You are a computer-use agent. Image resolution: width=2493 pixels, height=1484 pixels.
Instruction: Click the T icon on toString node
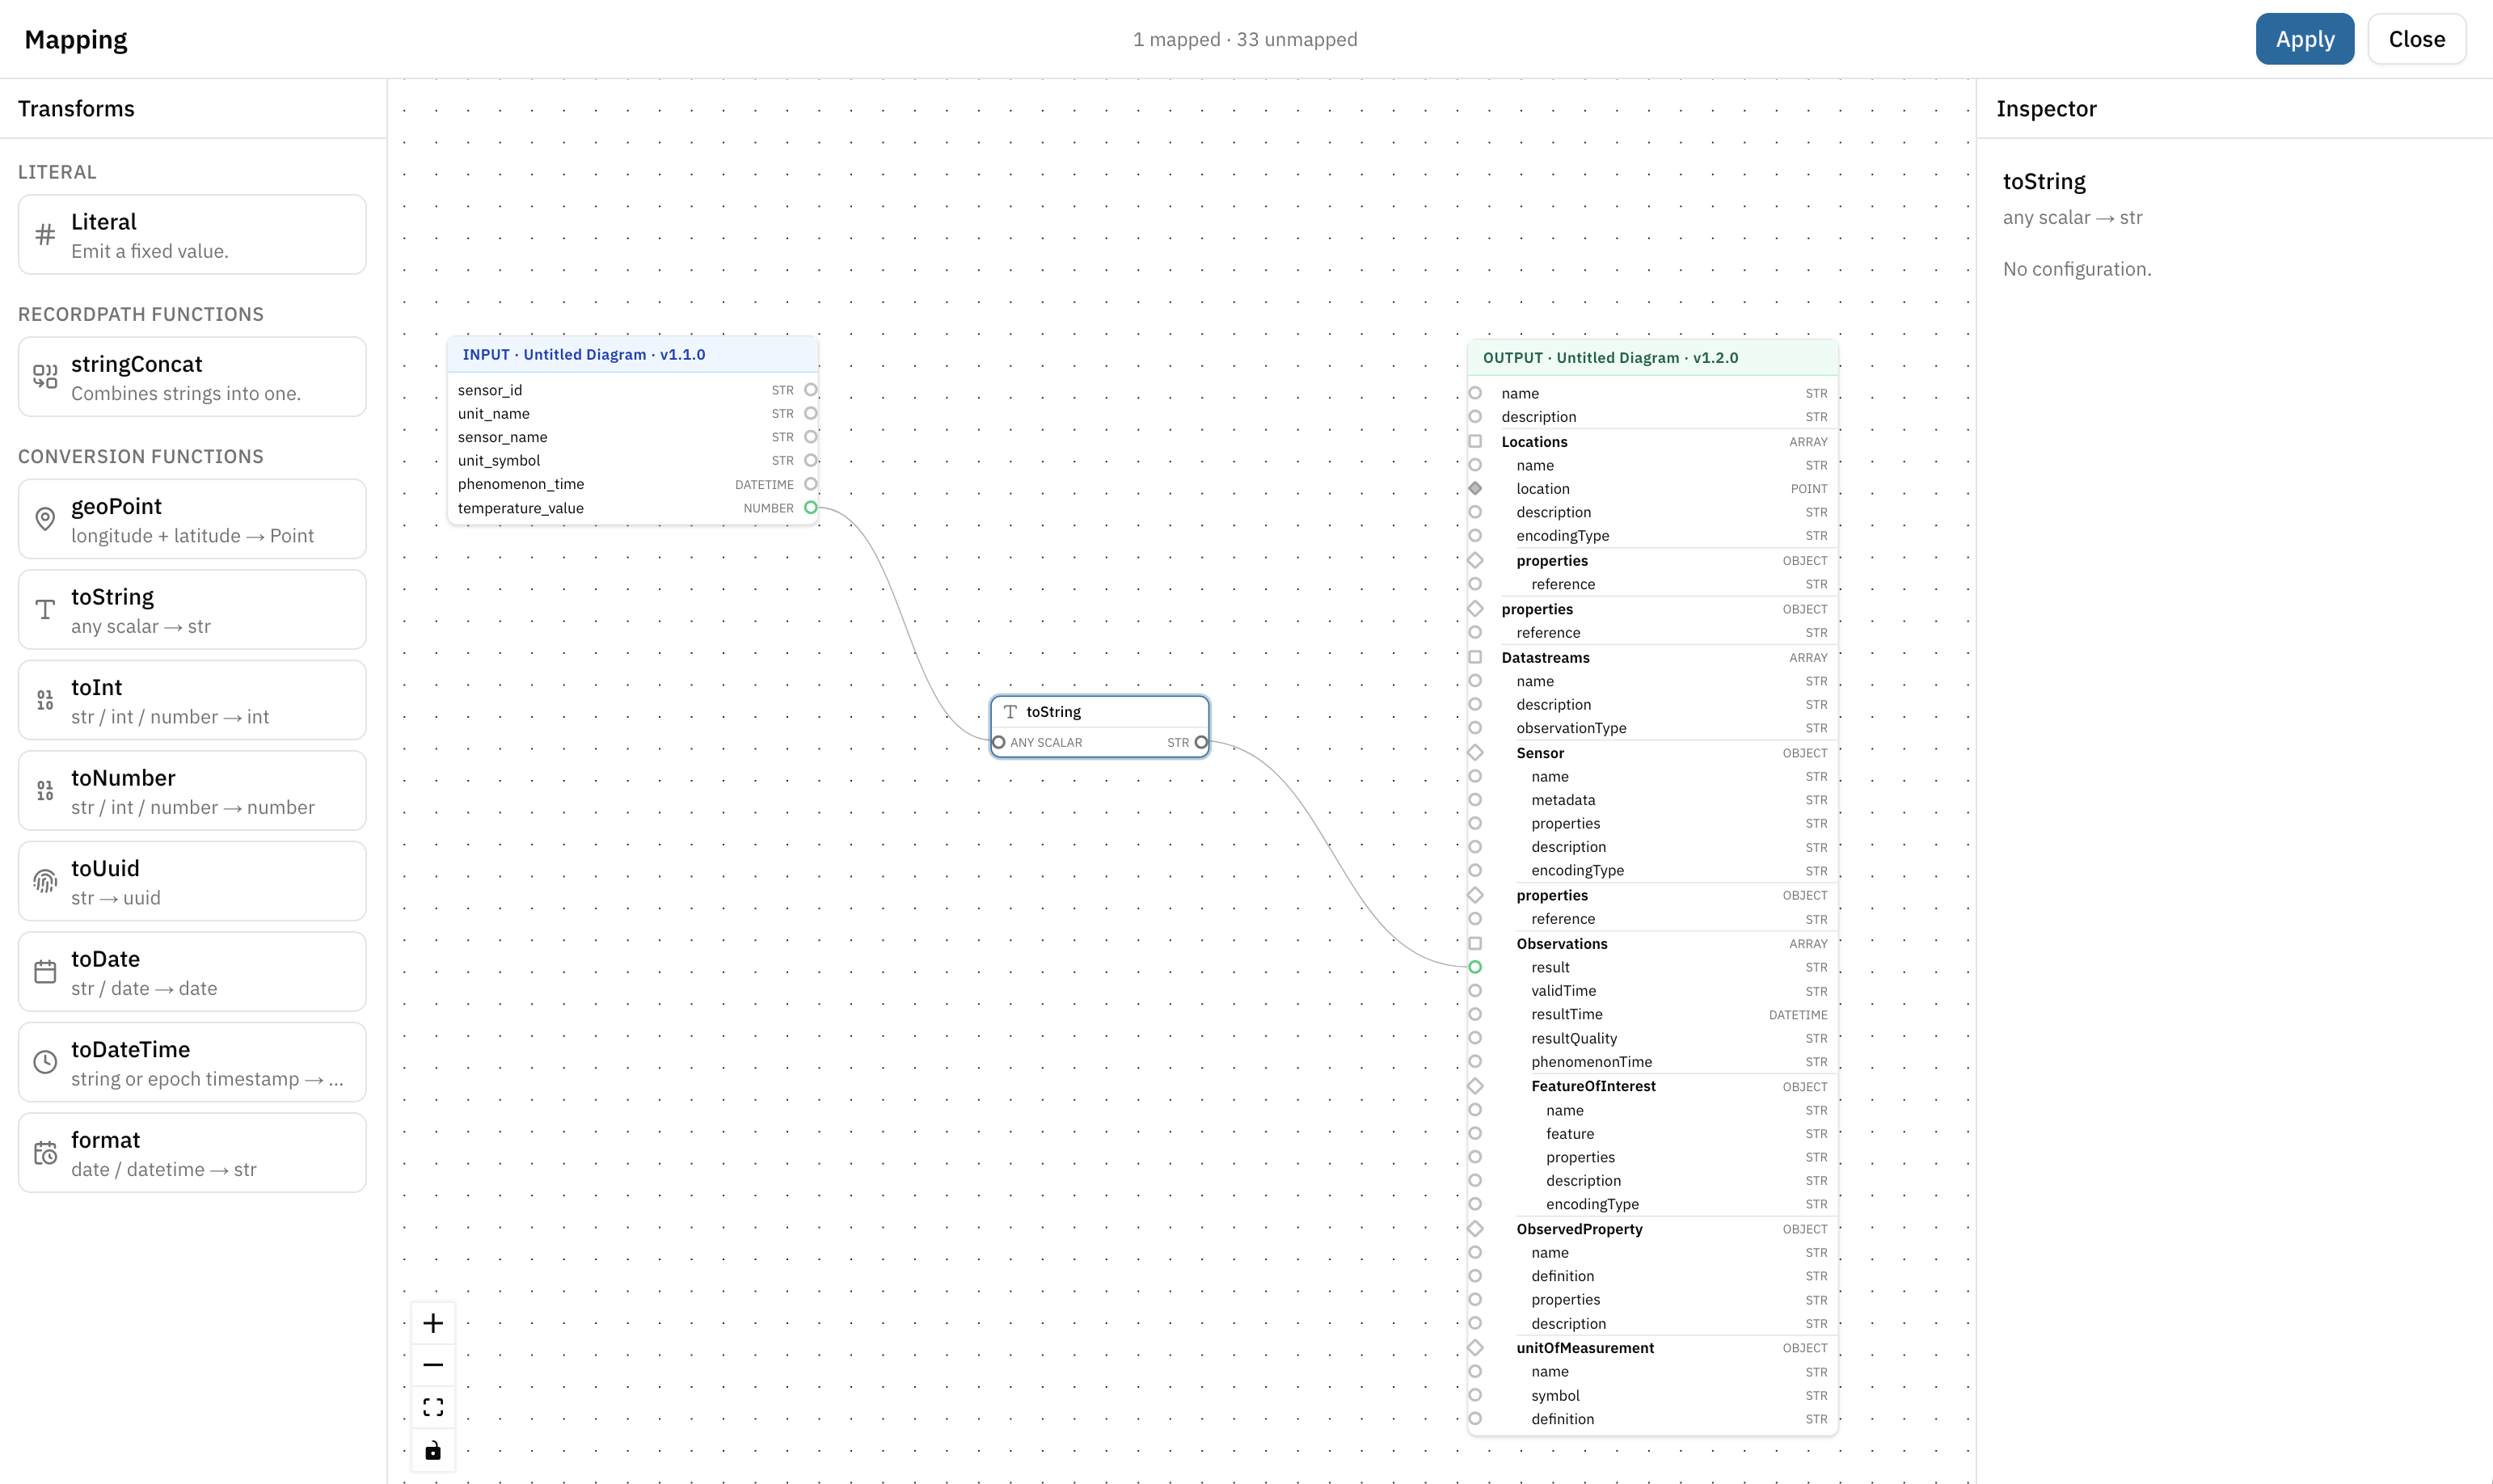pyautogui.click(x=1010, y=712)
